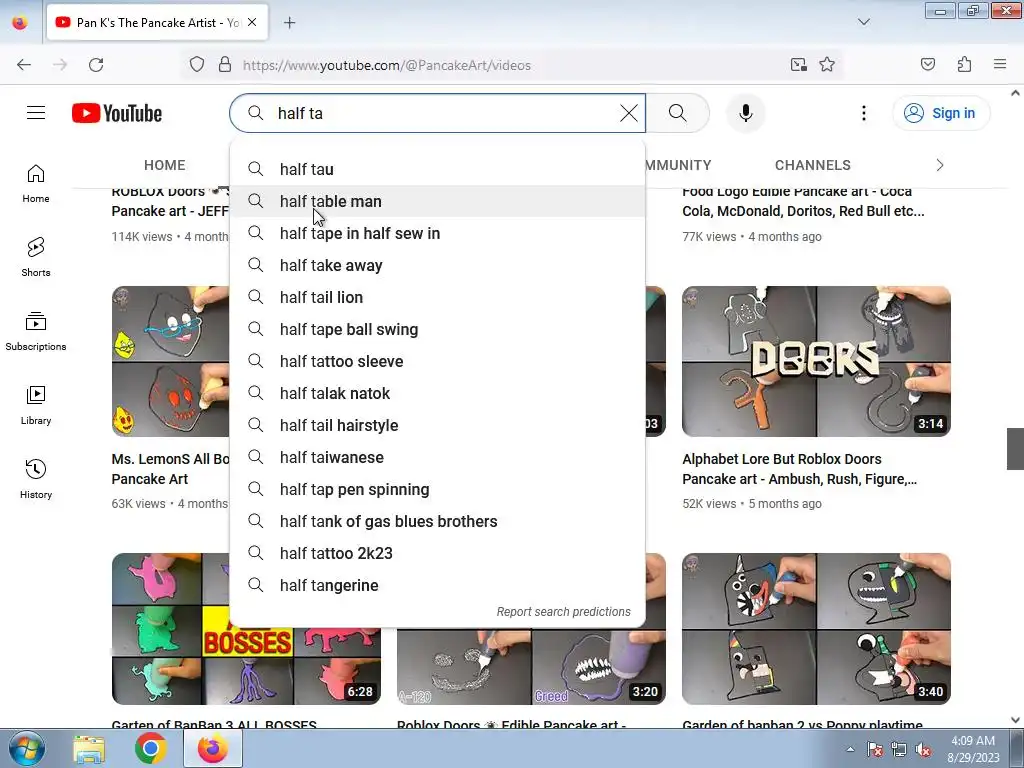Submit search with the magnifier button
The height and width of the screenshot is (768, 1024).
coord(678,113)
